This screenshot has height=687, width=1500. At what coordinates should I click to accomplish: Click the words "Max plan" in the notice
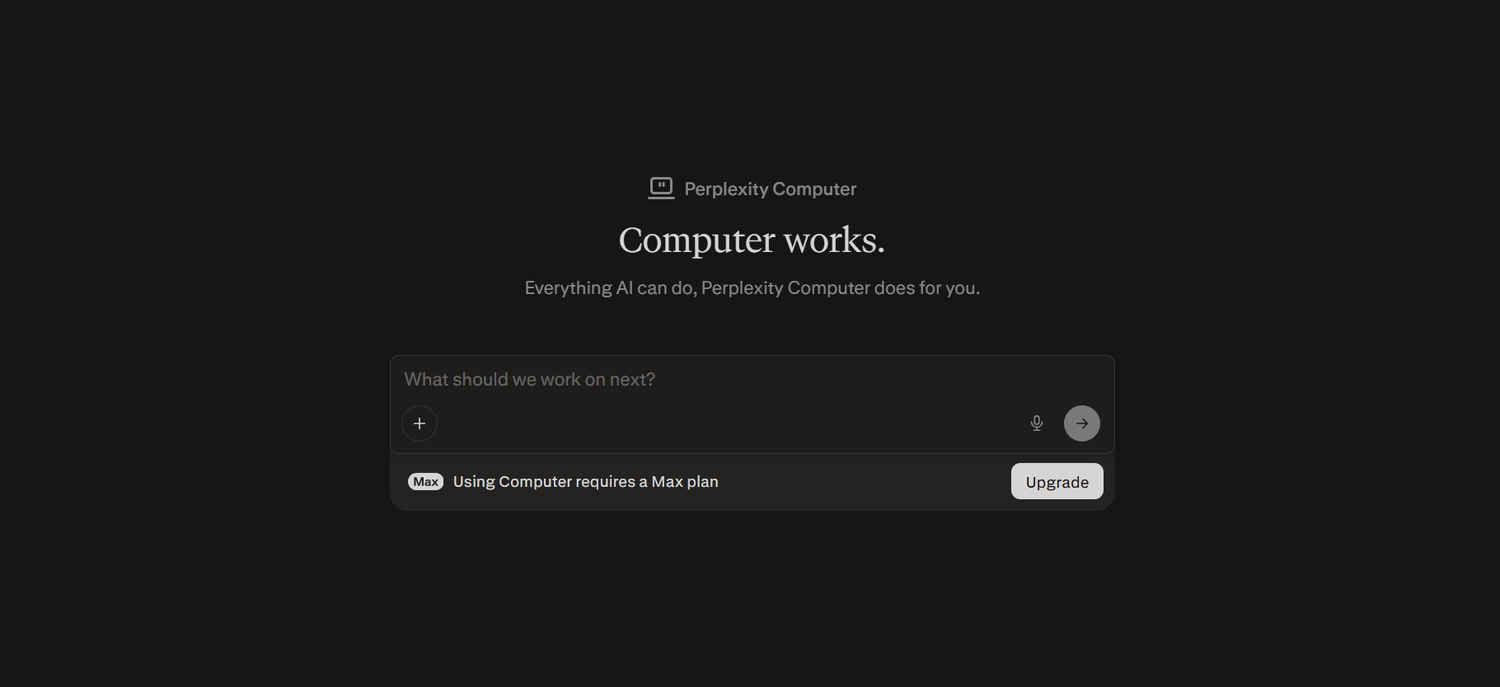tap(685, 482)
